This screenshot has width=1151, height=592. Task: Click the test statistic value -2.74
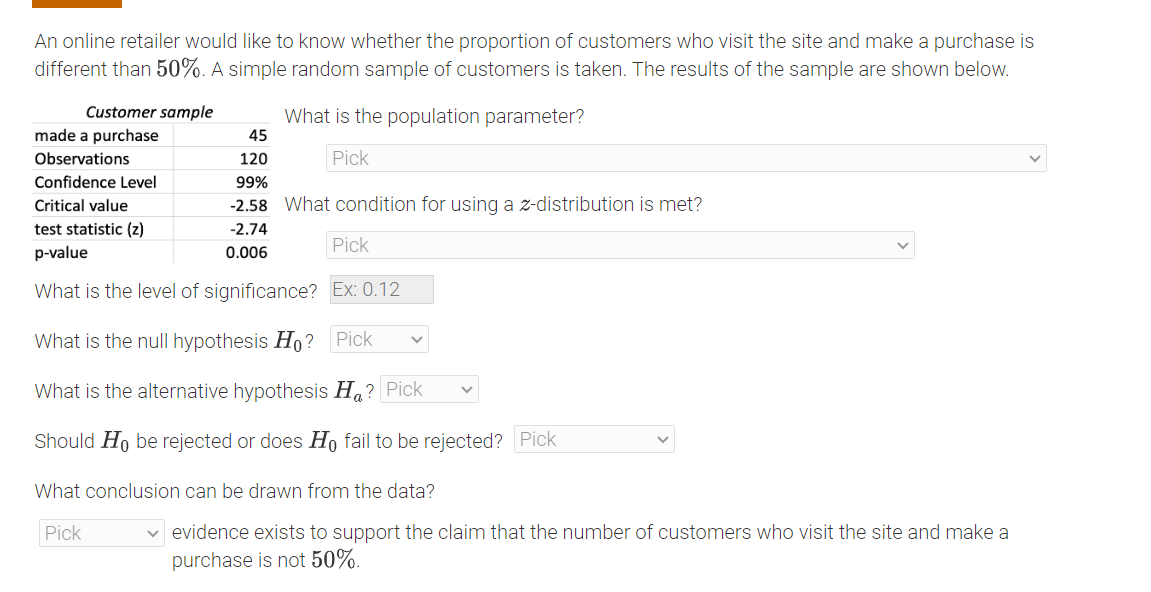249,229
